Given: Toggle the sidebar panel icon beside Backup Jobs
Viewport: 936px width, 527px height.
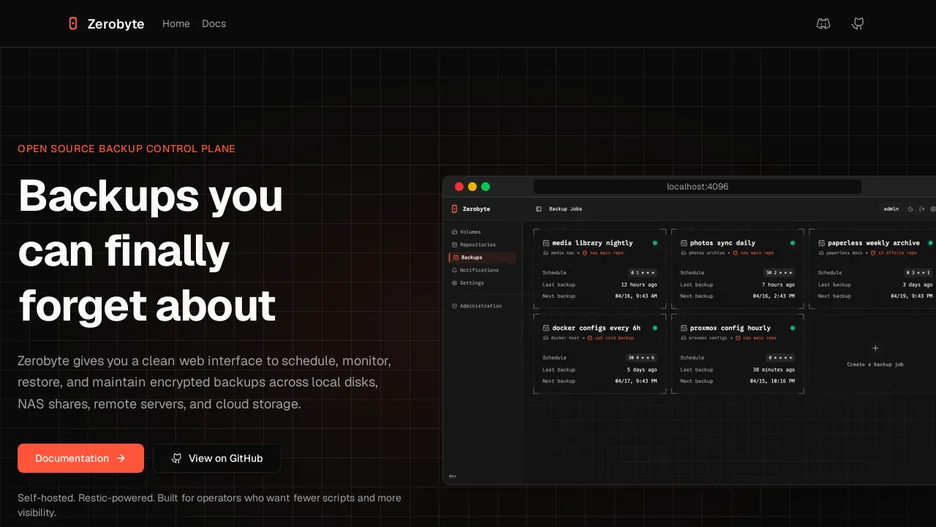Looking at the screenshot, I should [x=538, y=209].
